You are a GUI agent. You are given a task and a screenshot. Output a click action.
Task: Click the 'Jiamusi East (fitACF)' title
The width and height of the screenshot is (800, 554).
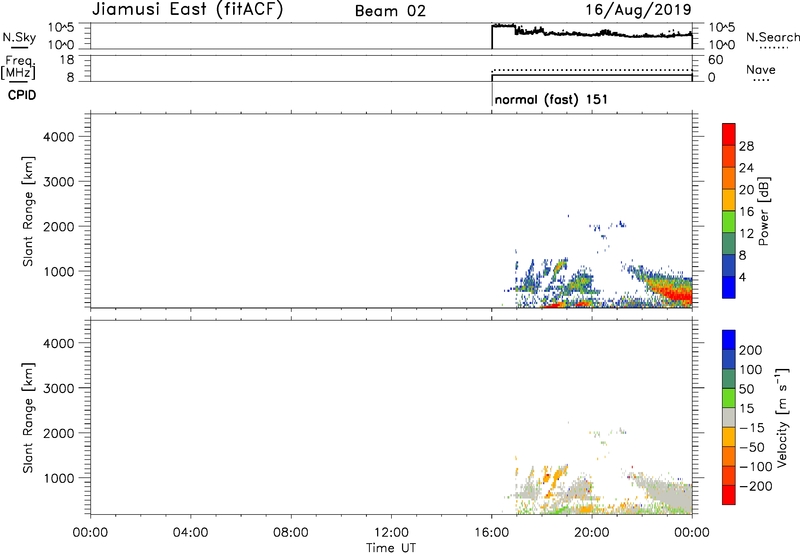click(x=187, y=10)
